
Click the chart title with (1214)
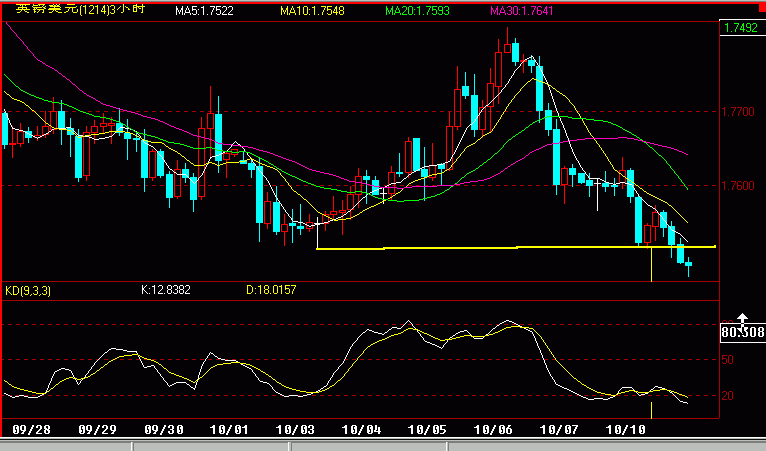[81, 8]
